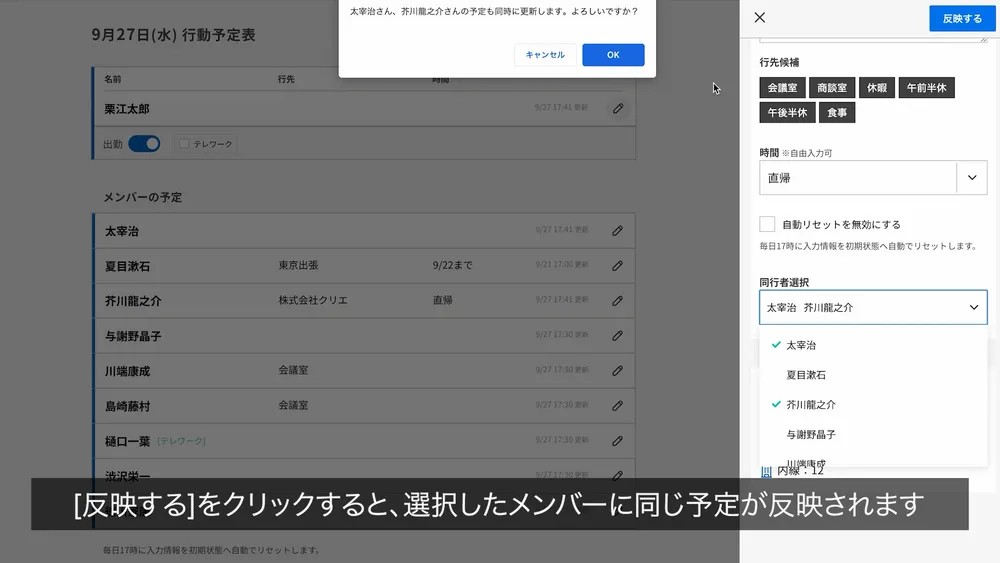Click the edit pencil for 島崎藤村
The width and height of the screenshot is (1000, 563).
[x=618, y=406]
